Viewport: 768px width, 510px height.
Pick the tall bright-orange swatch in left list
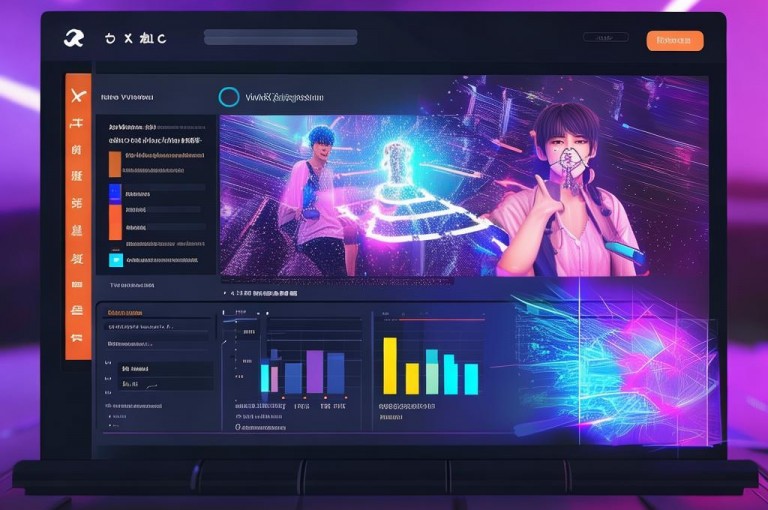pyautogui.click(x=116, y=222)
